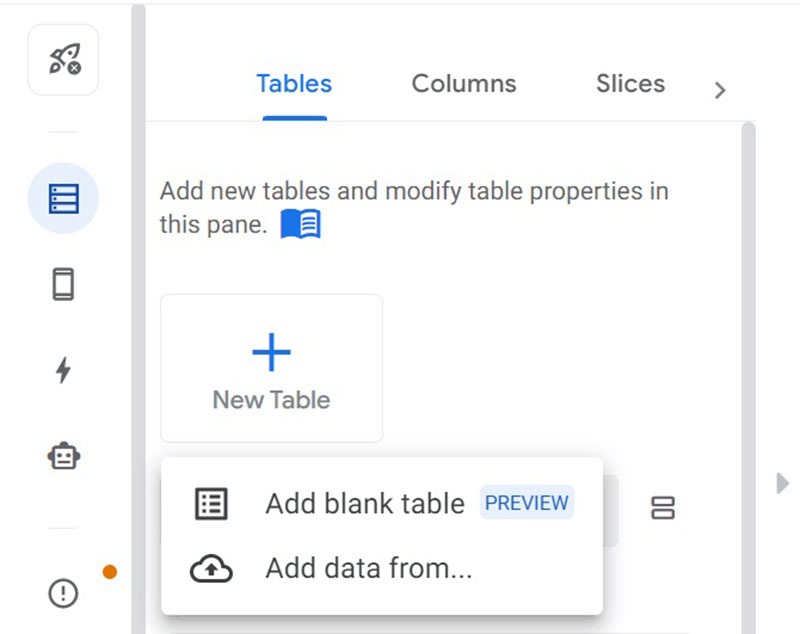This screenshot has height=634, width=800.
Task: Click the pane's vertical scrollbar
Action: click(x=747, y=300)
